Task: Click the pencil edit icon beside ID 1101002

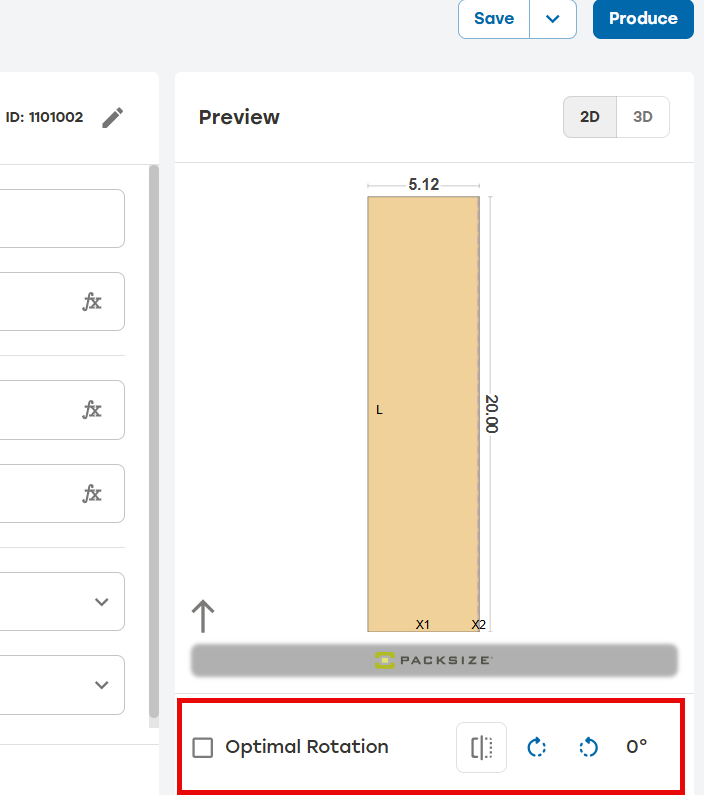Action: (113, 118)
